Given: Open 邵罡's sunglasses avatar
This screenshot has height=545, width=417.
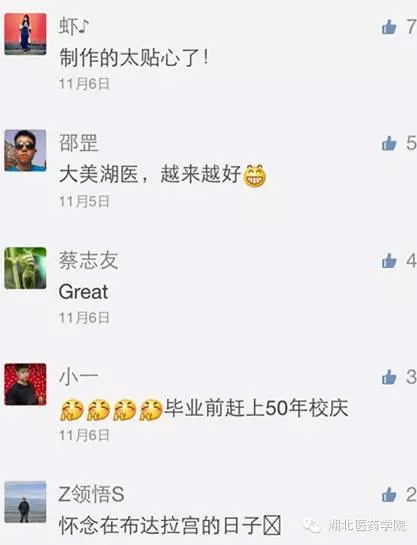Looking at the screenshot, I should click(x=25, y=150).
